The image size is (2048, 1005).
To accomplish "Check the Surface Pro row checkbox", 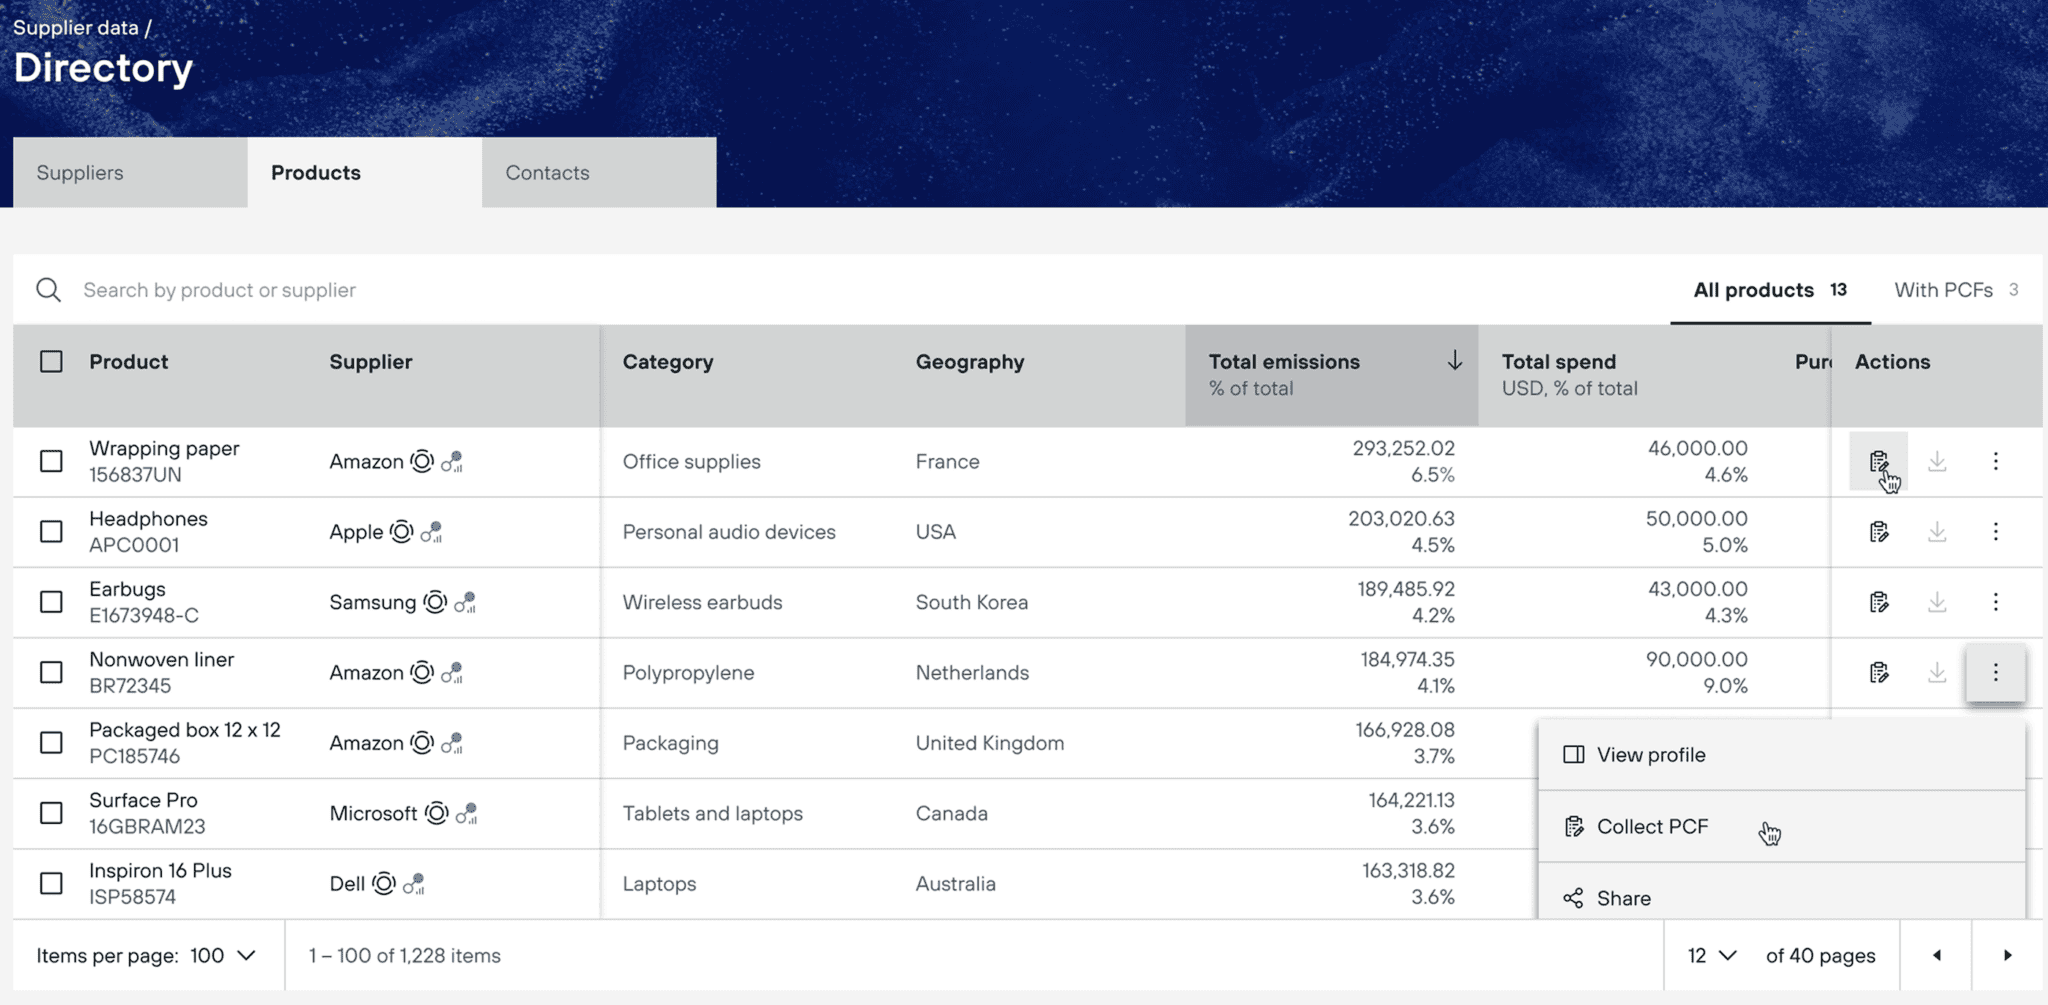I will [51, 813].
